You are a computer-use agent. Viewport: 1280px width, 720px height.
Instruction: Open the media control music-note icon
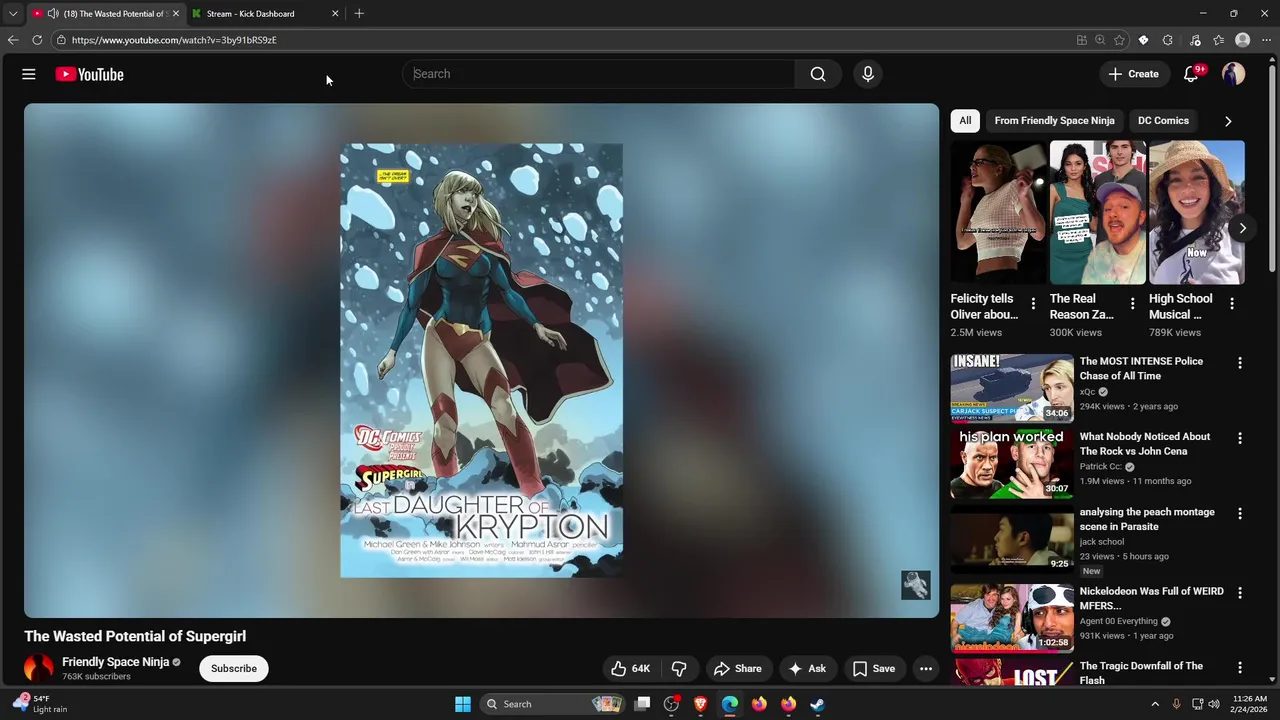point(1195,40)
